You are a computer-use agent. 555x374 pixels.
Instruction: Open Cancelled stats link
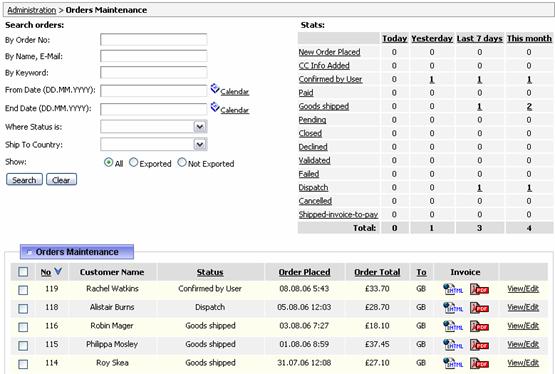315,201
